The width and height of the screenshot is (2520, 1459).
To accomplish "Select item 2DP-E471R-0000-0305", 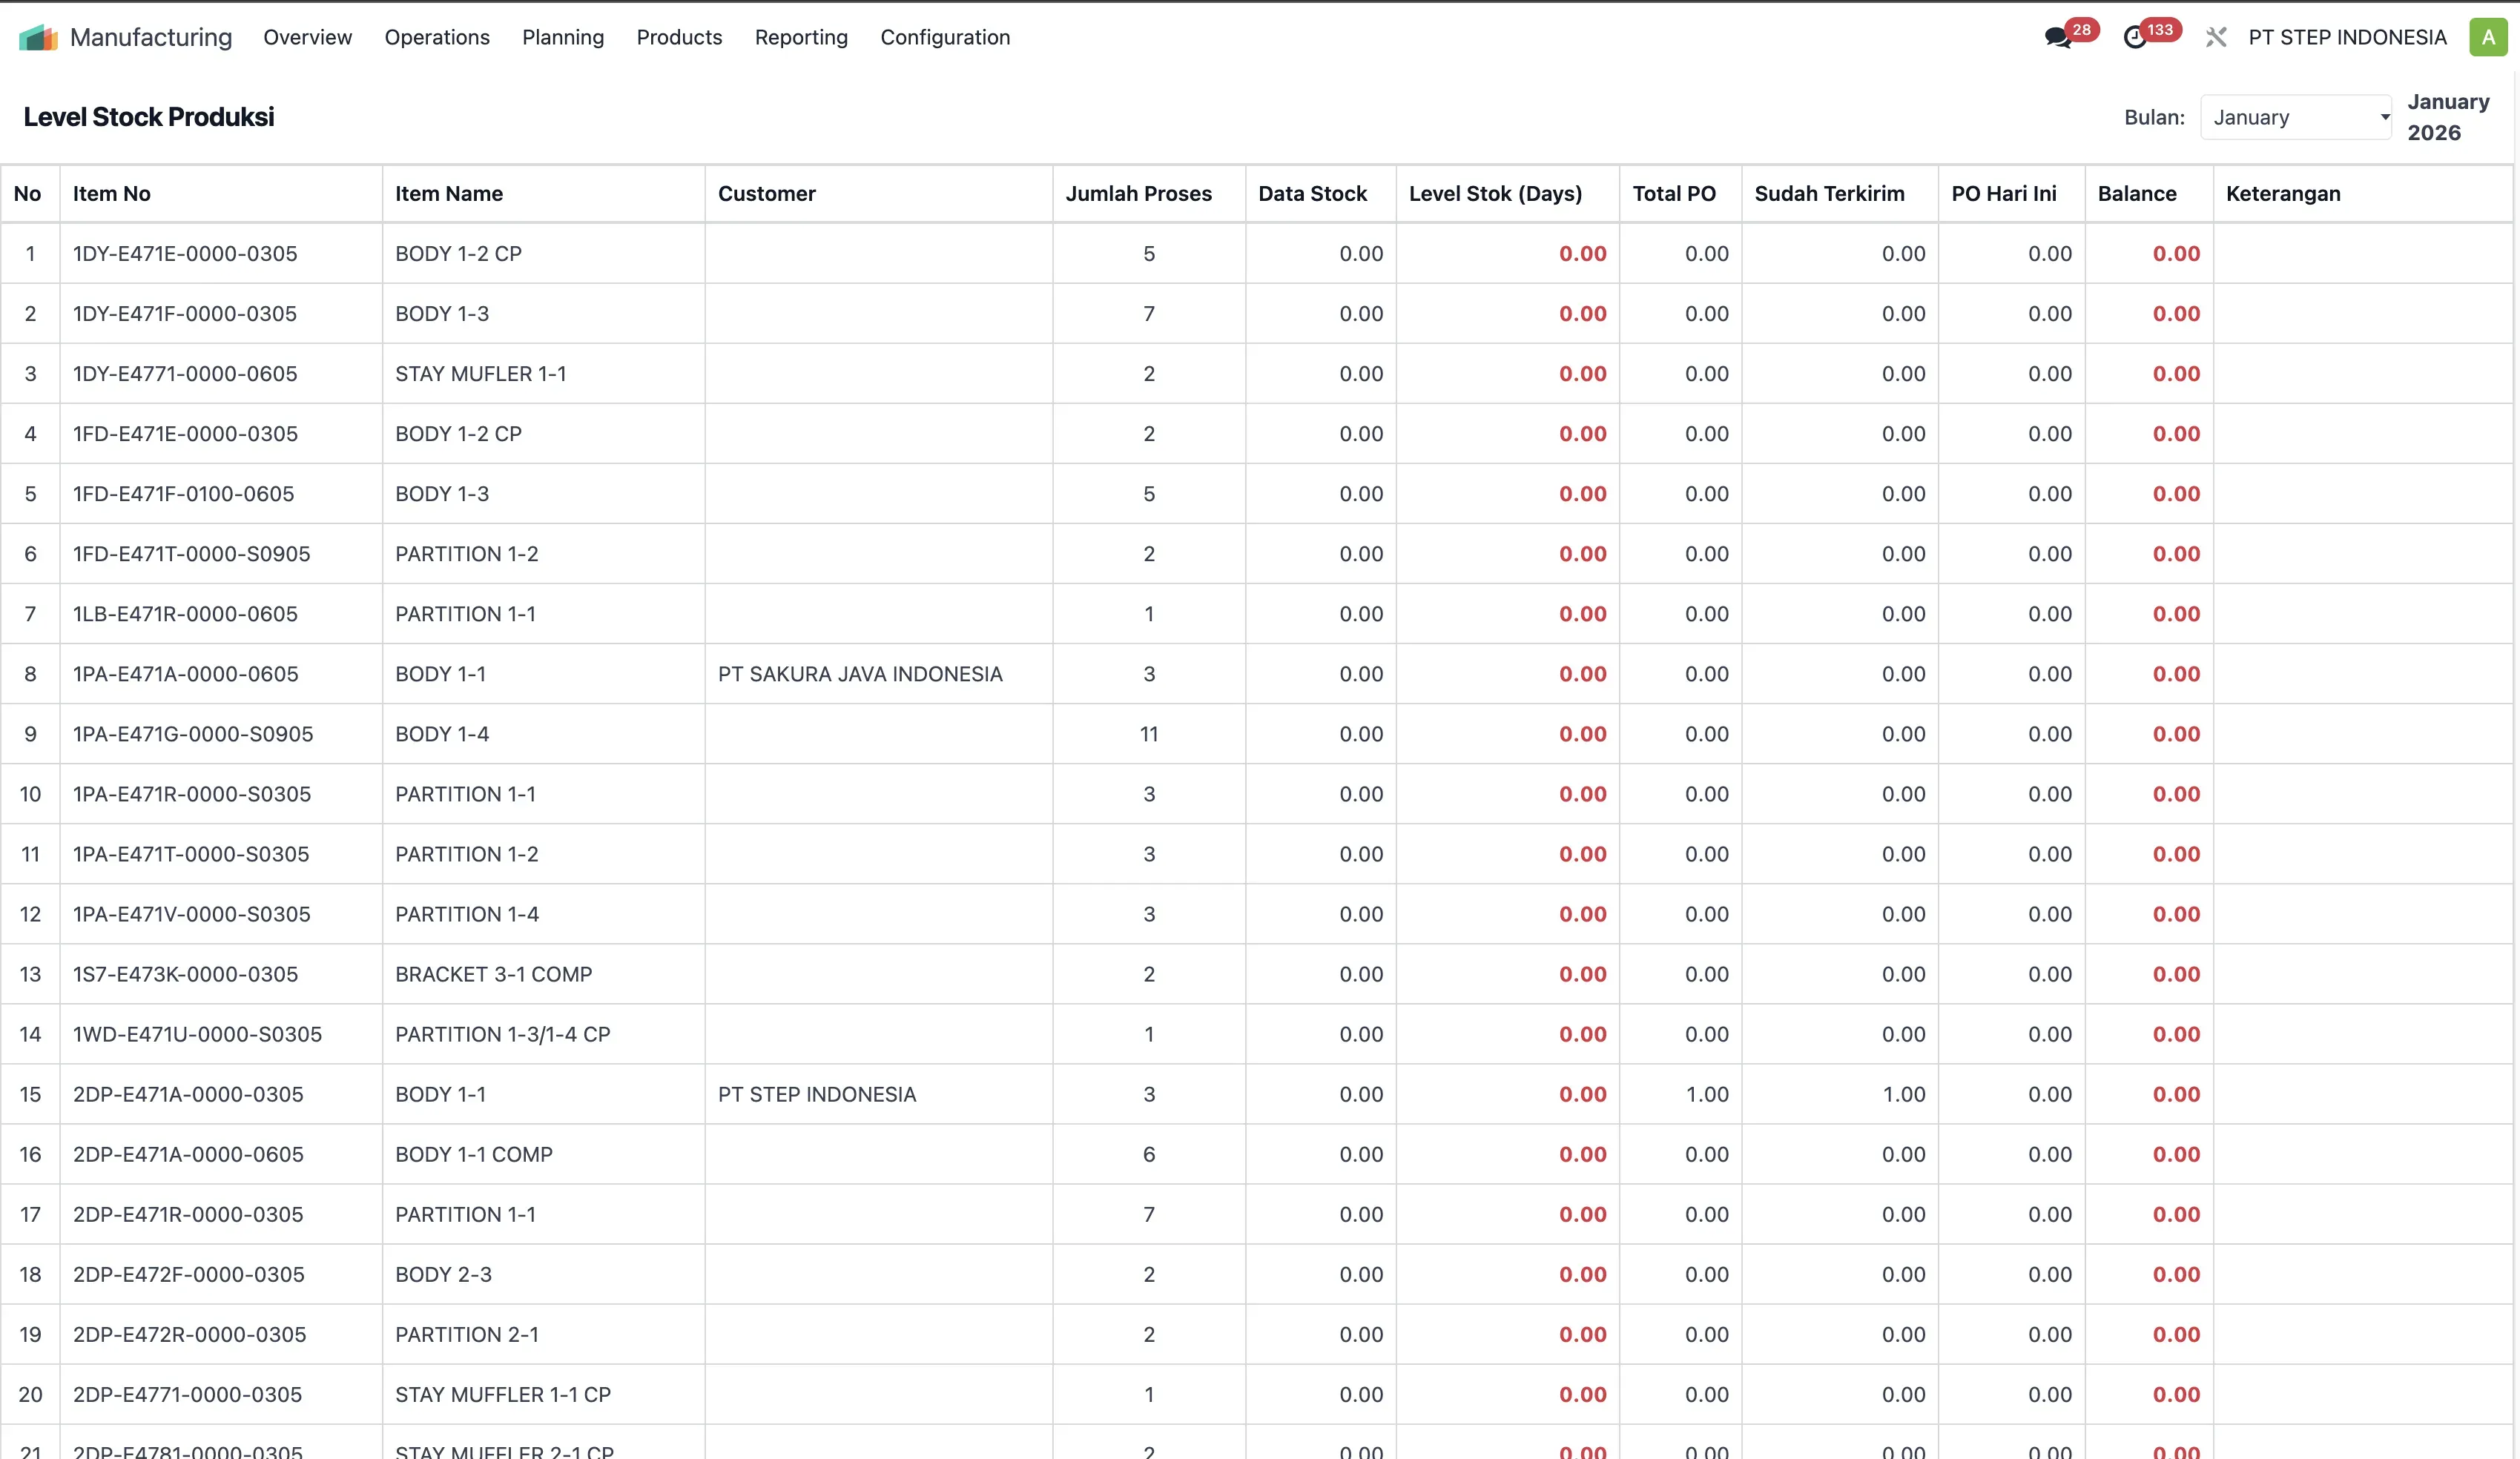I will click(x=188, y=1214).
